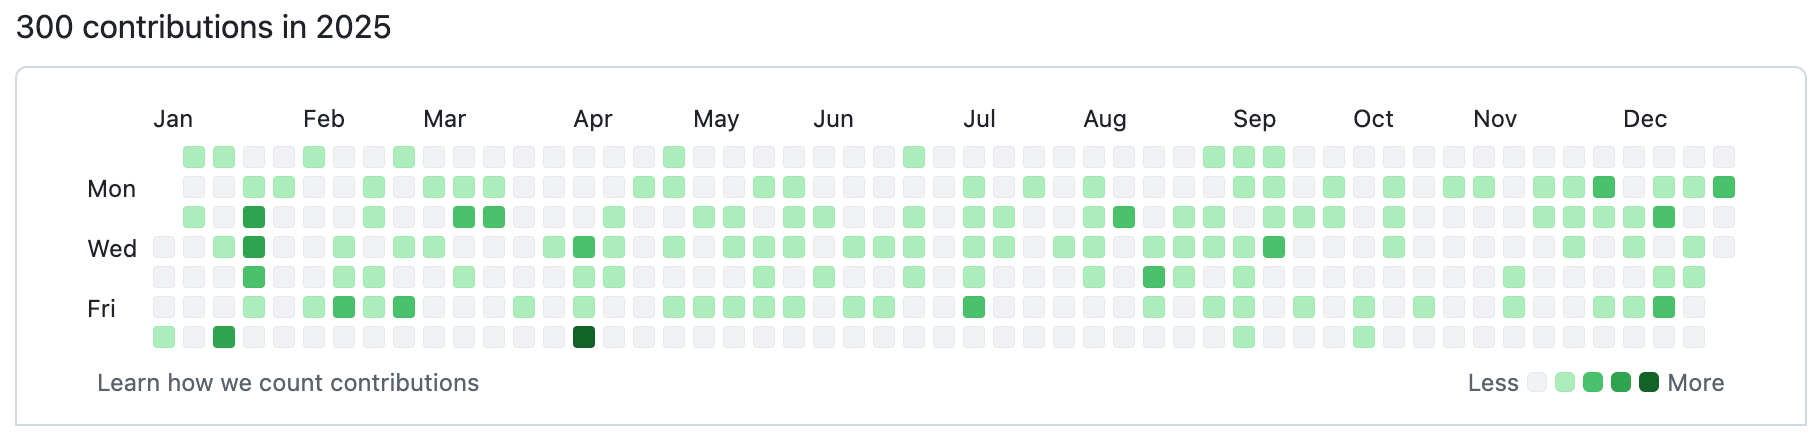Click the "Mon" weekday label

[x=111, y=189]
